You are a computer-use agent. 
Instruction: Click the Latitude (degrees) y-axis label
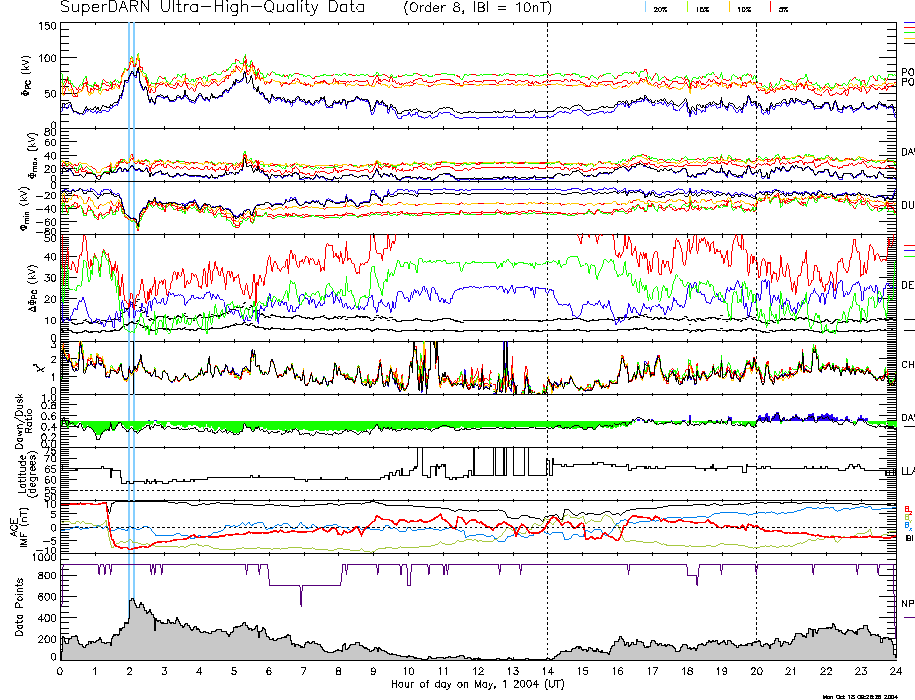18,470
